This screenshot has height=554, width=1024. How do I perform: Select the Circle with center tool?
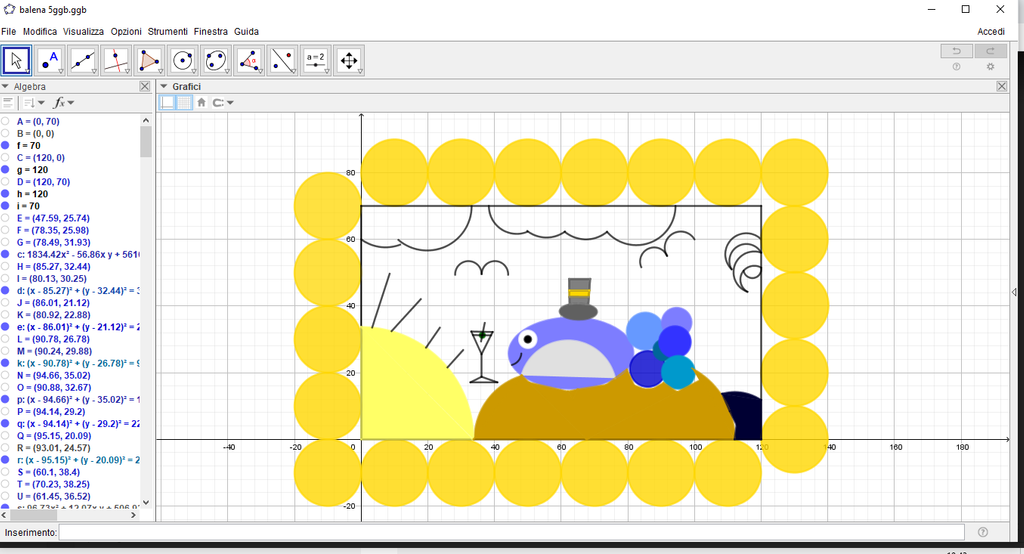[x=182, y=61]
